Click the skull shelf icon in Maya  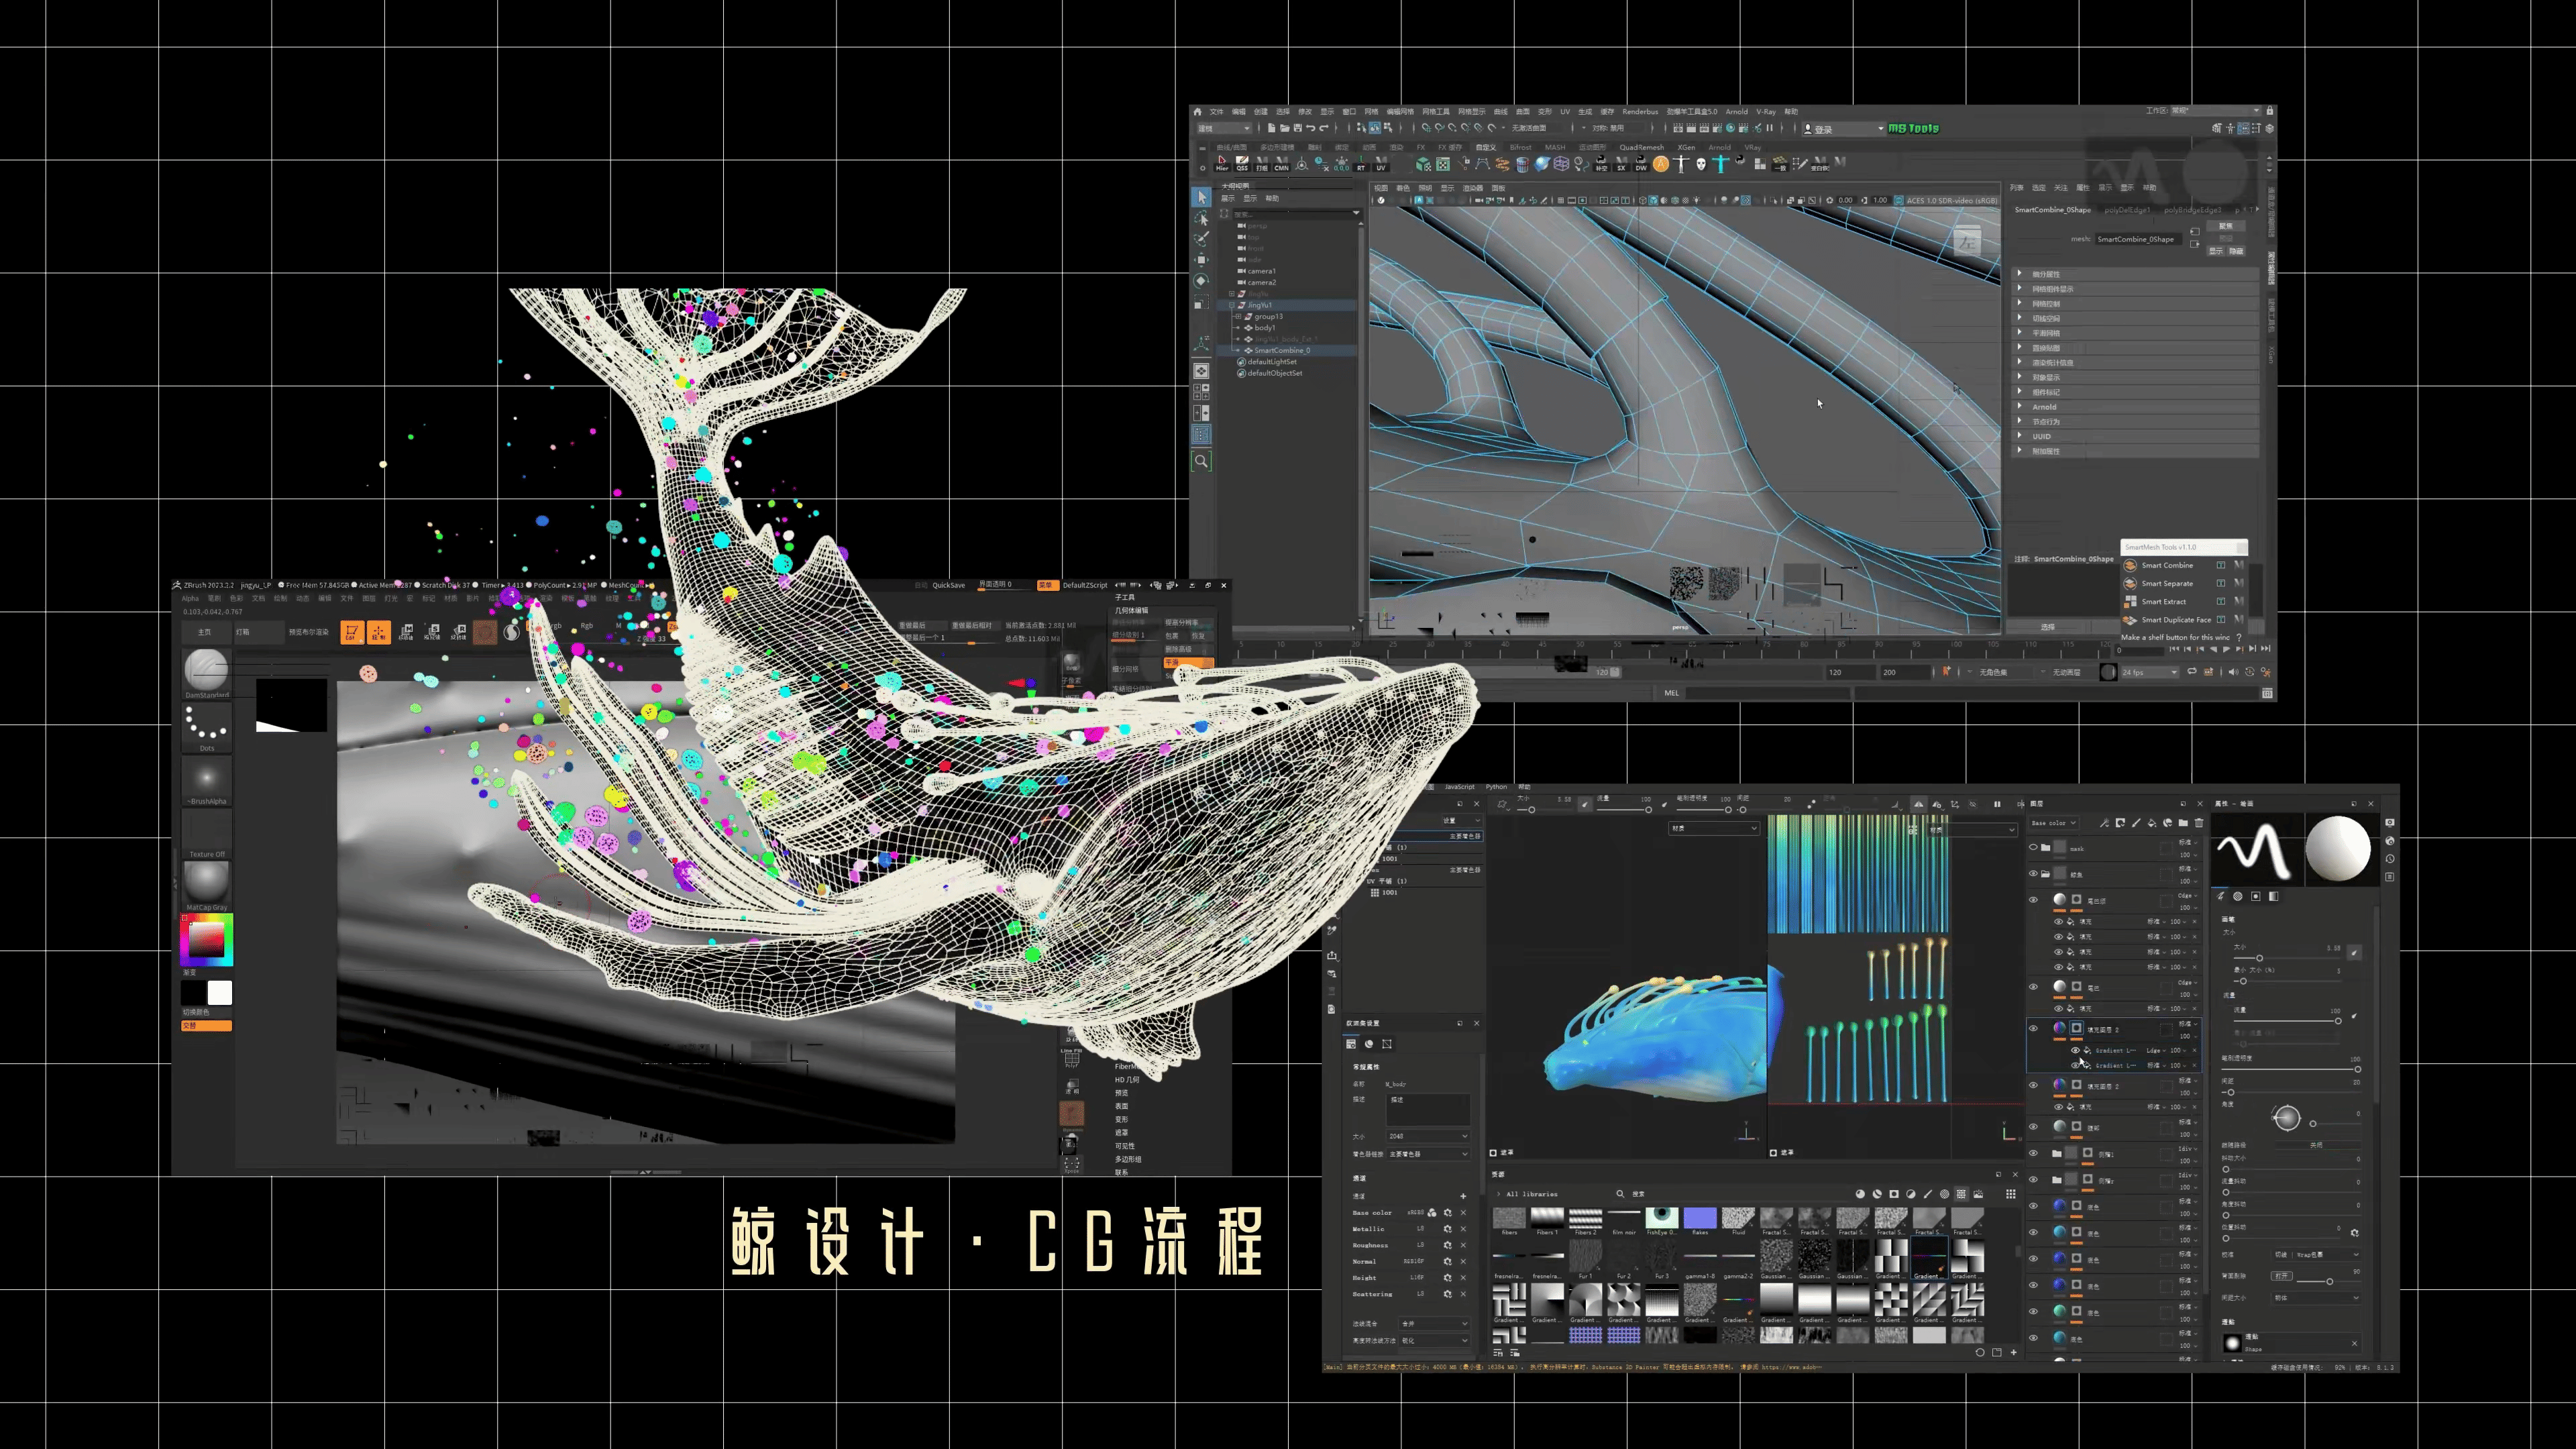pos(1701,164)
